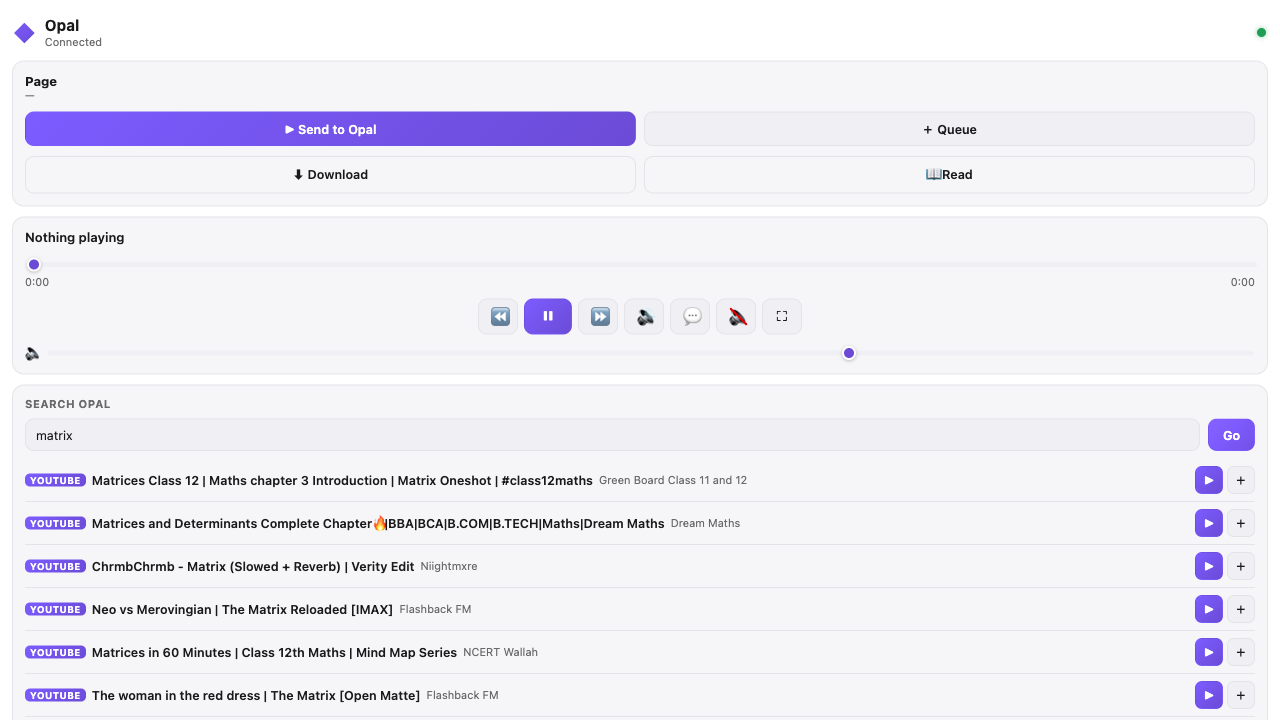
Task: Queue Neo vs Merovingian result
Action: pos(1241,609)
